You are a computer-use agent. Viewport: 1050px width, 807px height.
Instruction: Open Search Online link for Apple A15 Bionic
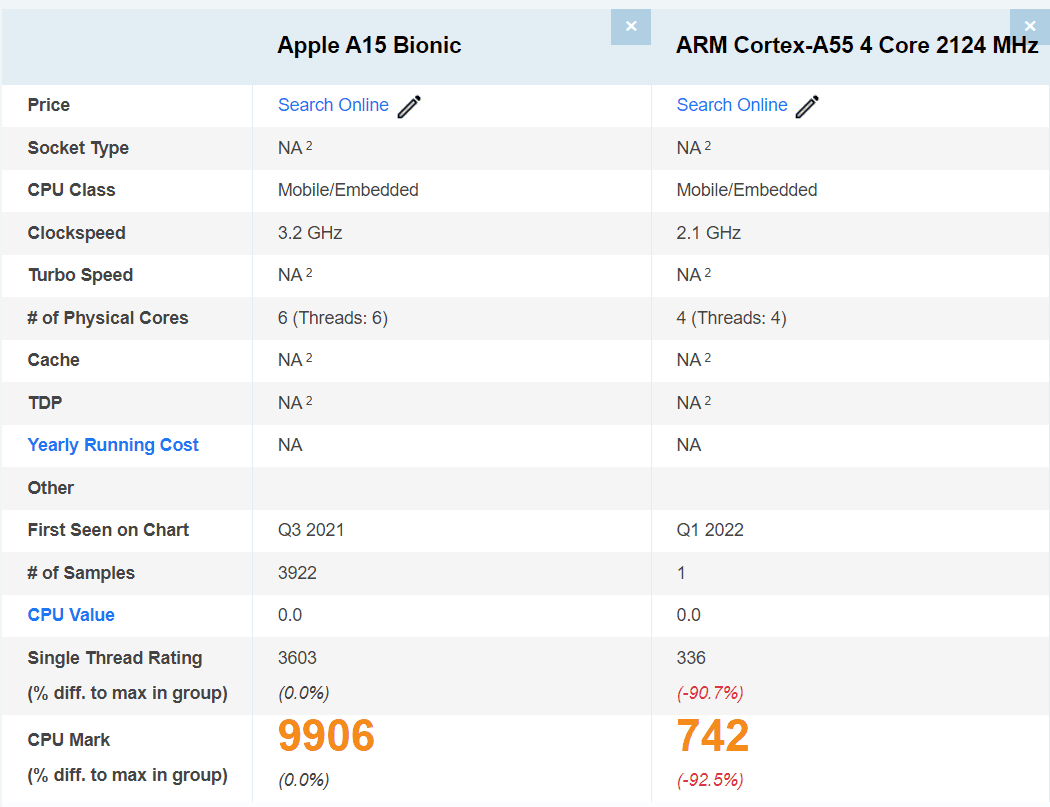[x=333, y=105]
